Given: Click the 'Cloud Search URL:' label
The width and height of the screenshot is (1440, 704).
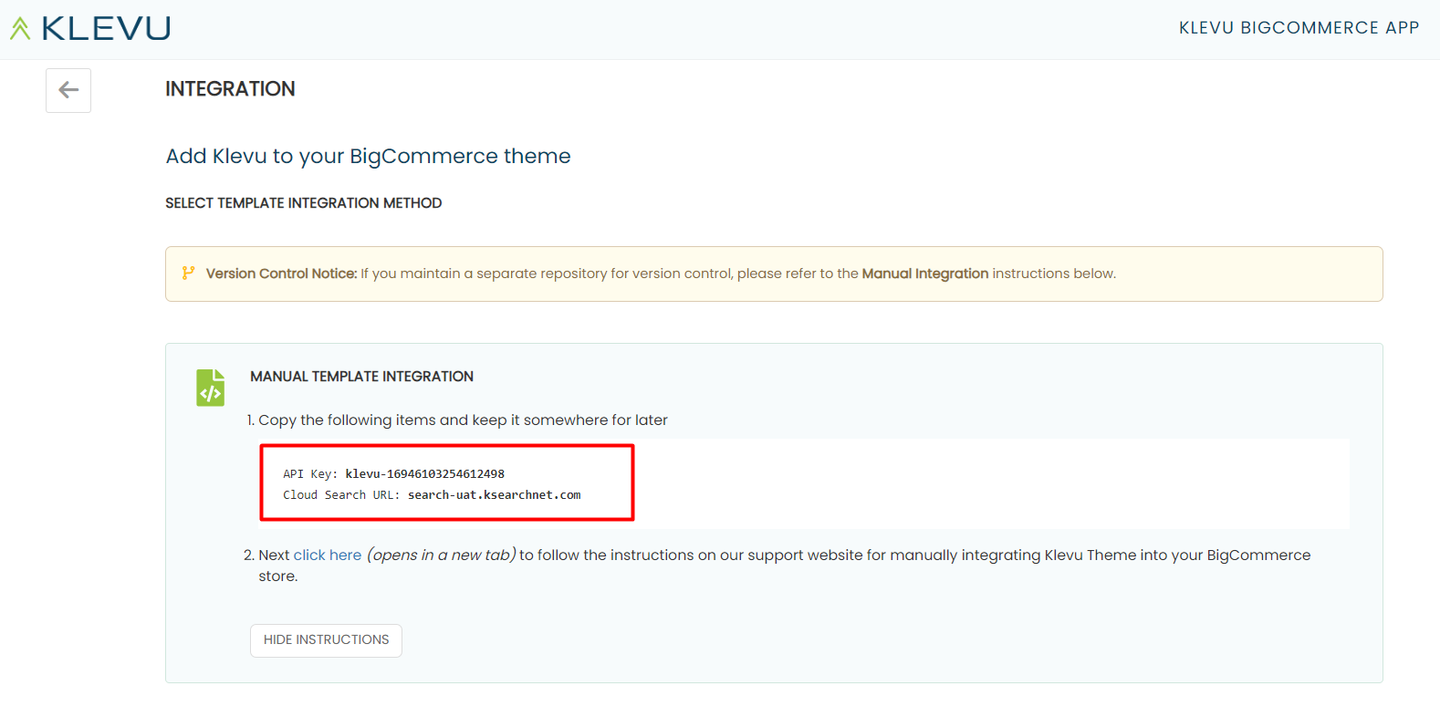Looking at the screenshot, I should click(x=342, y=495).
